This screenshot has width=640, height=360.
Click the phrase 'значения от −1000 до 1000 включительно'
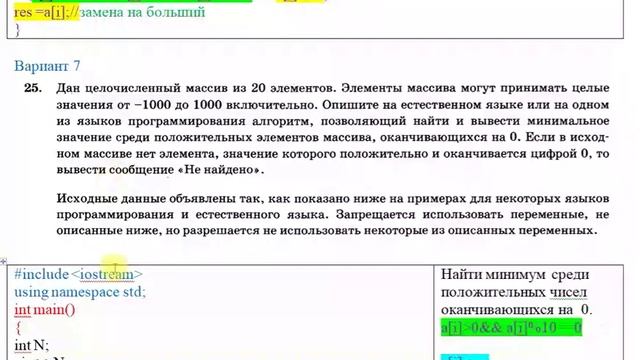tap(187, 105)
